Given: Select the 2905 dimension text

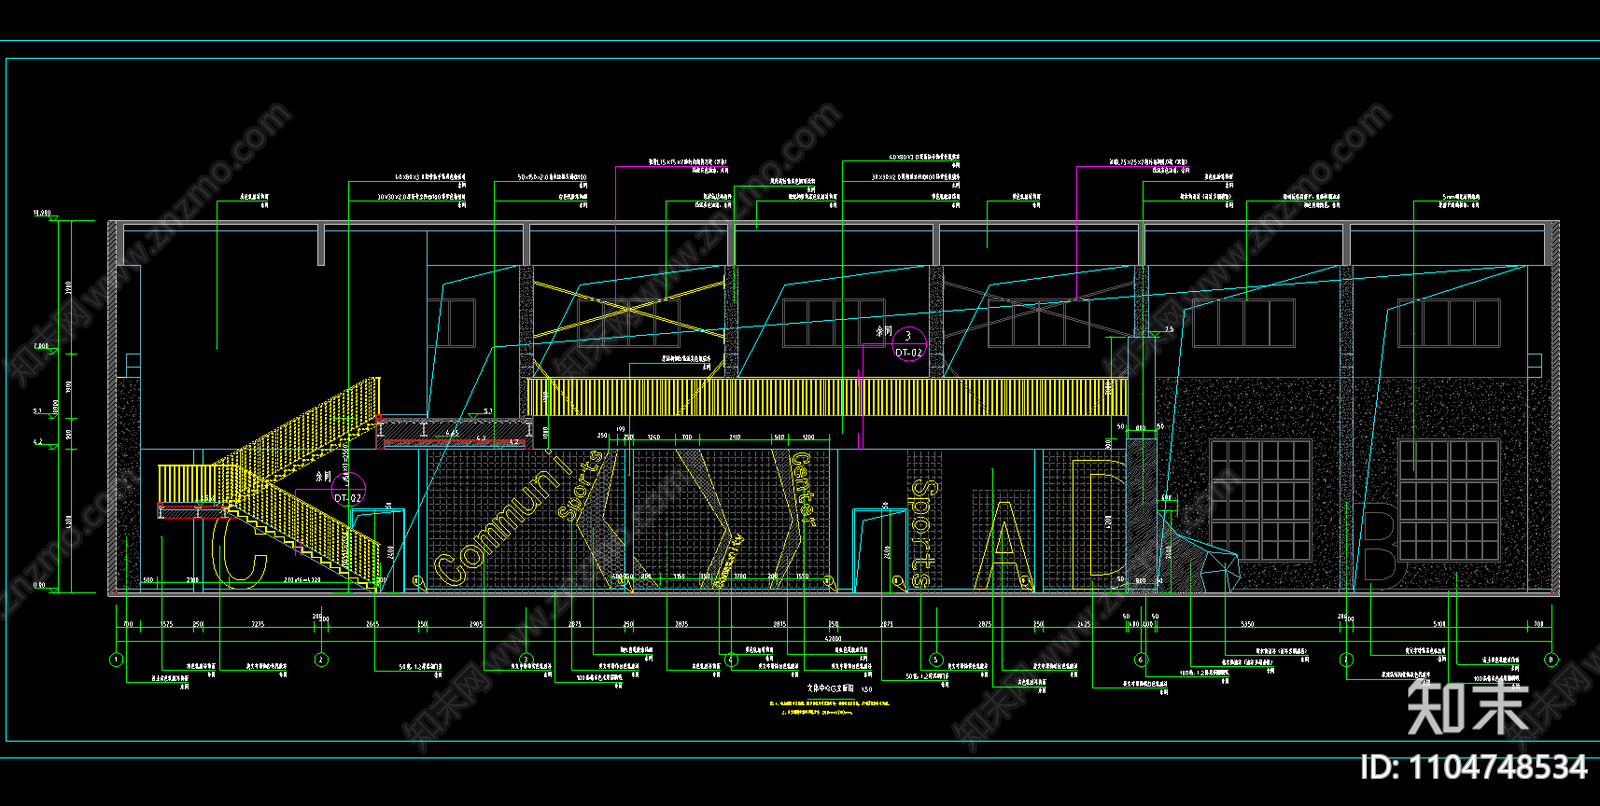Looking at the screenshot, I should click(476, 624).
